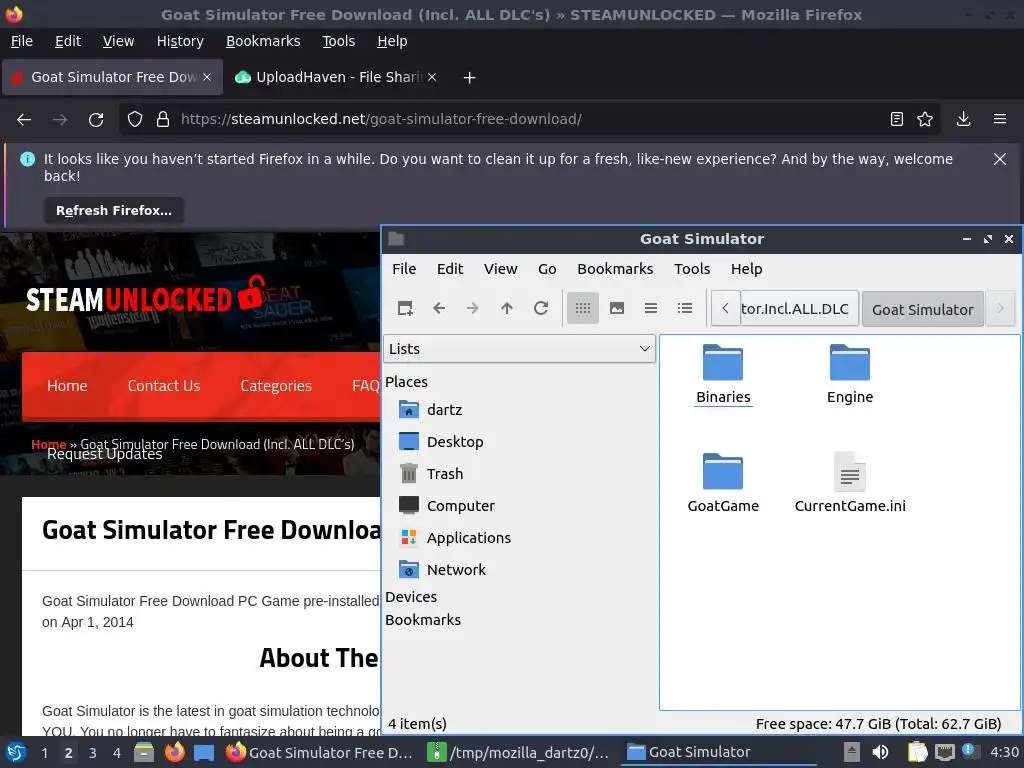The width and height of the screenshot is (1024, 768).
Task: Activate /tmp/mozilla_dartz0 archive taskbar entry
Action: point(518,753)
